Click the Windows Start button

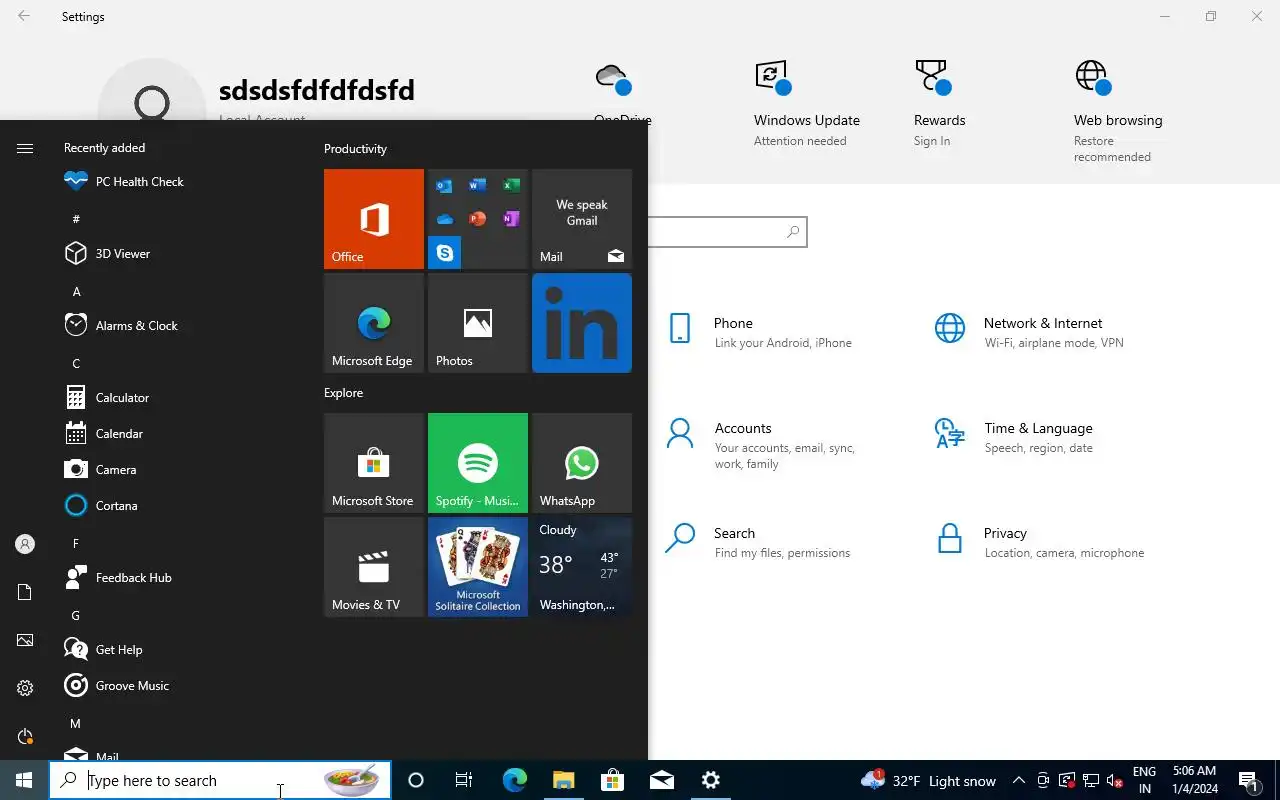24,780
